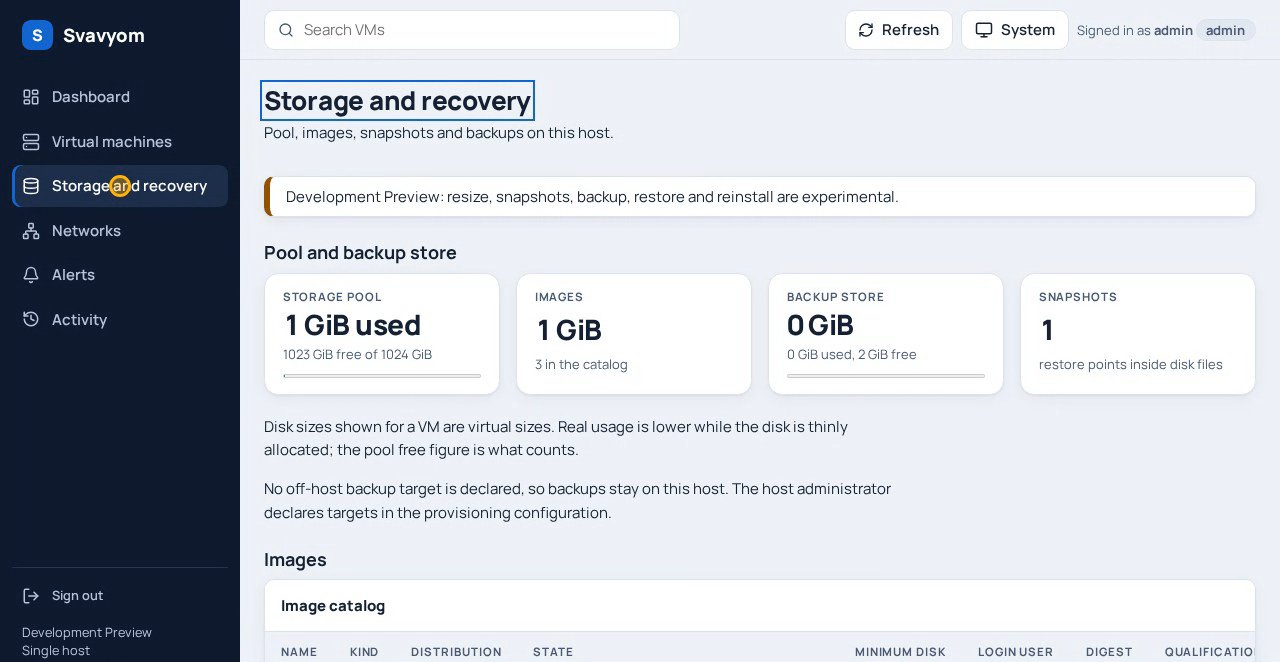
Task: Click the Alerts bell icon
Action: 31,275
